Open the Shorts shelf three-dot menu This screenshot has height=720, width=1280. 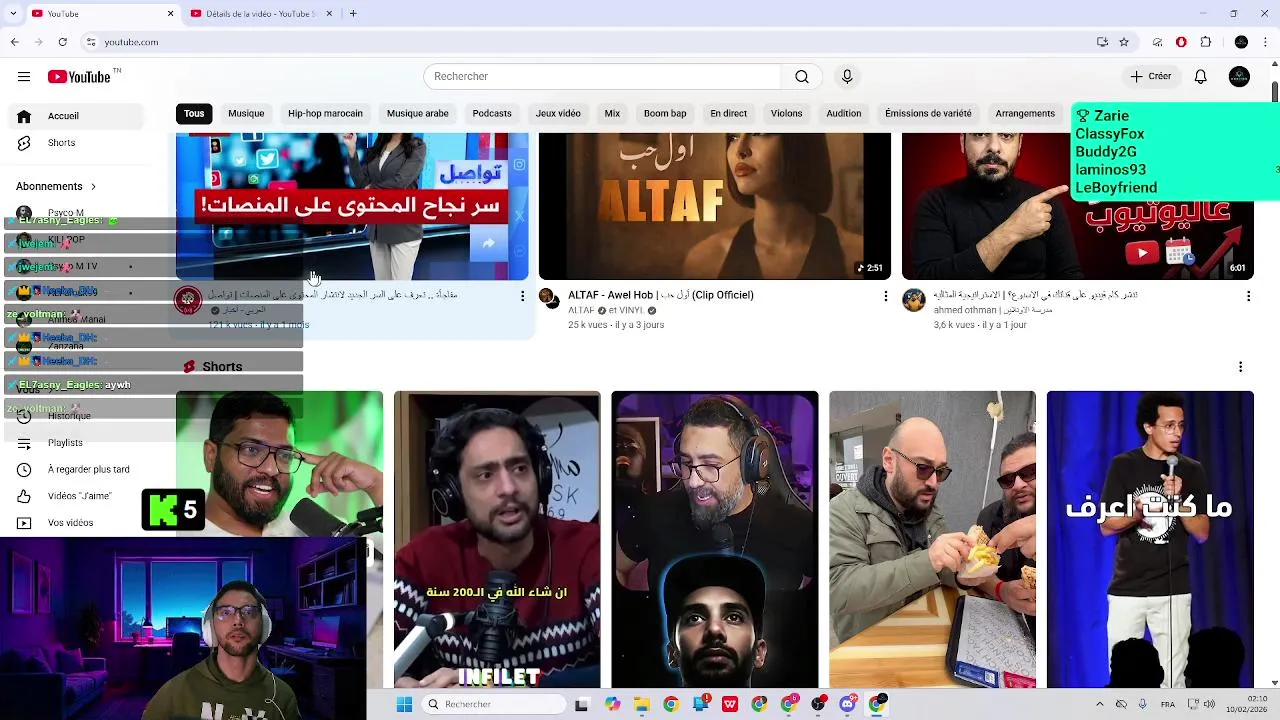point(1240,367)
